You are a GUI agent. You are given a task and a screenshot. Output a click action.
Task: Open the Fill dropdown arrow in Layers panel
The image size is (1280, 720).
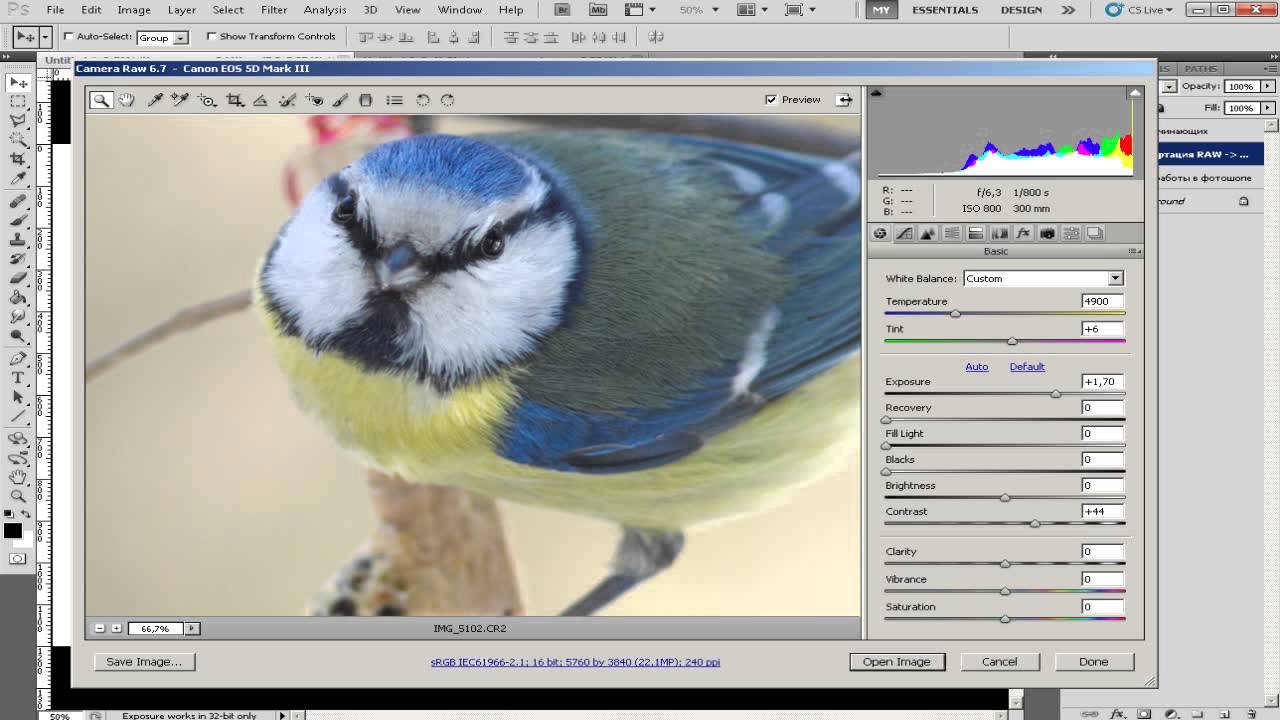pos(1268,107)
